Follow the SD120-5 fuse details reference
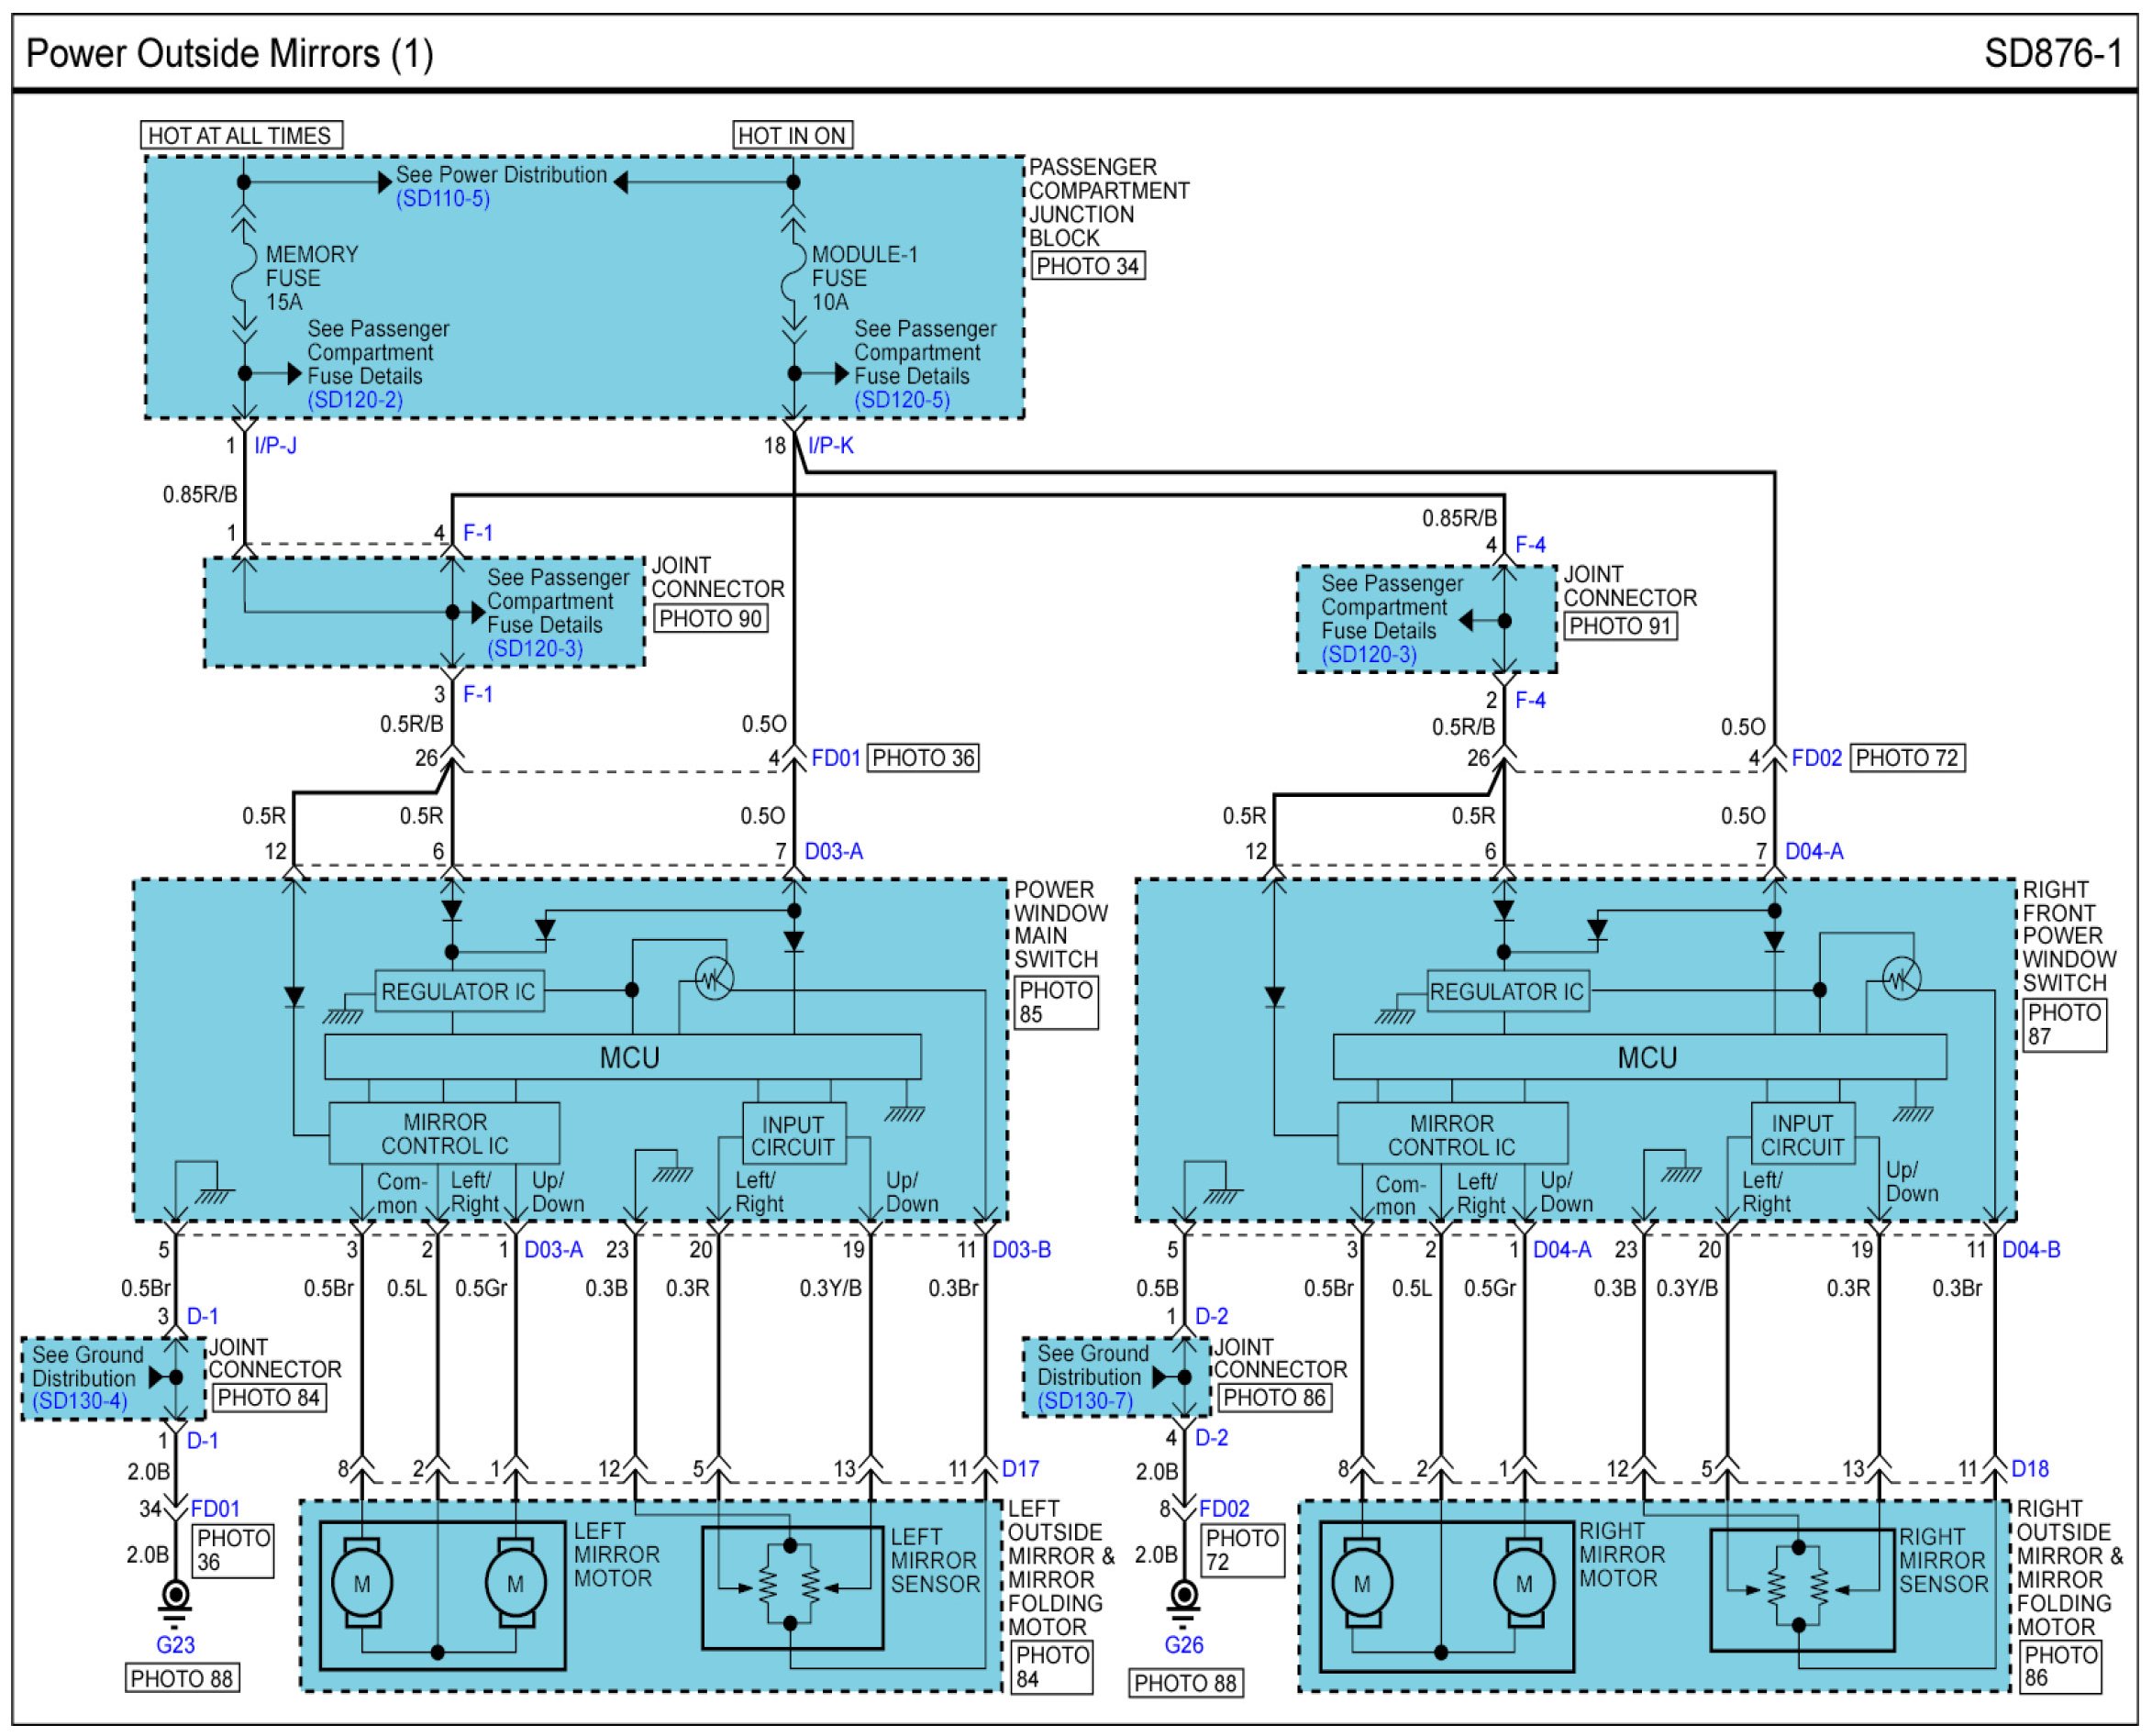Screen dimensions: 2152x1736 pyautogui.click(x=902, y=400)
